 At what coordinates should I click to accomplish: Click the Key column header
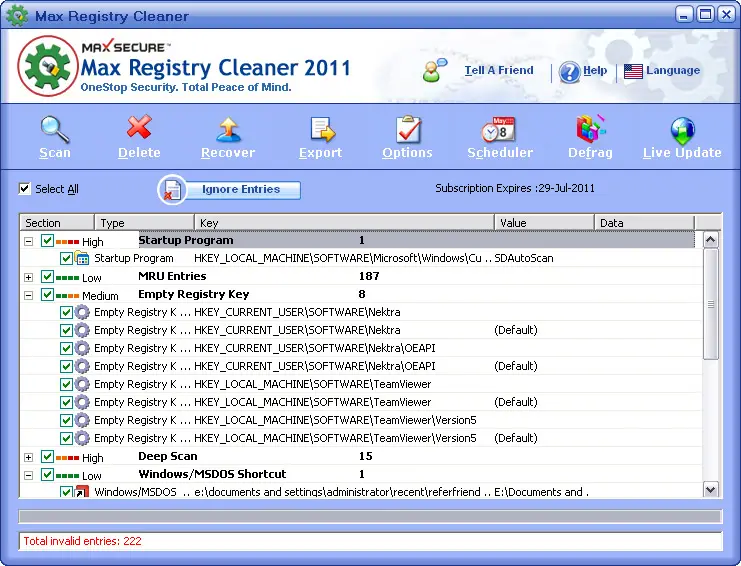[x=345, y=223]
